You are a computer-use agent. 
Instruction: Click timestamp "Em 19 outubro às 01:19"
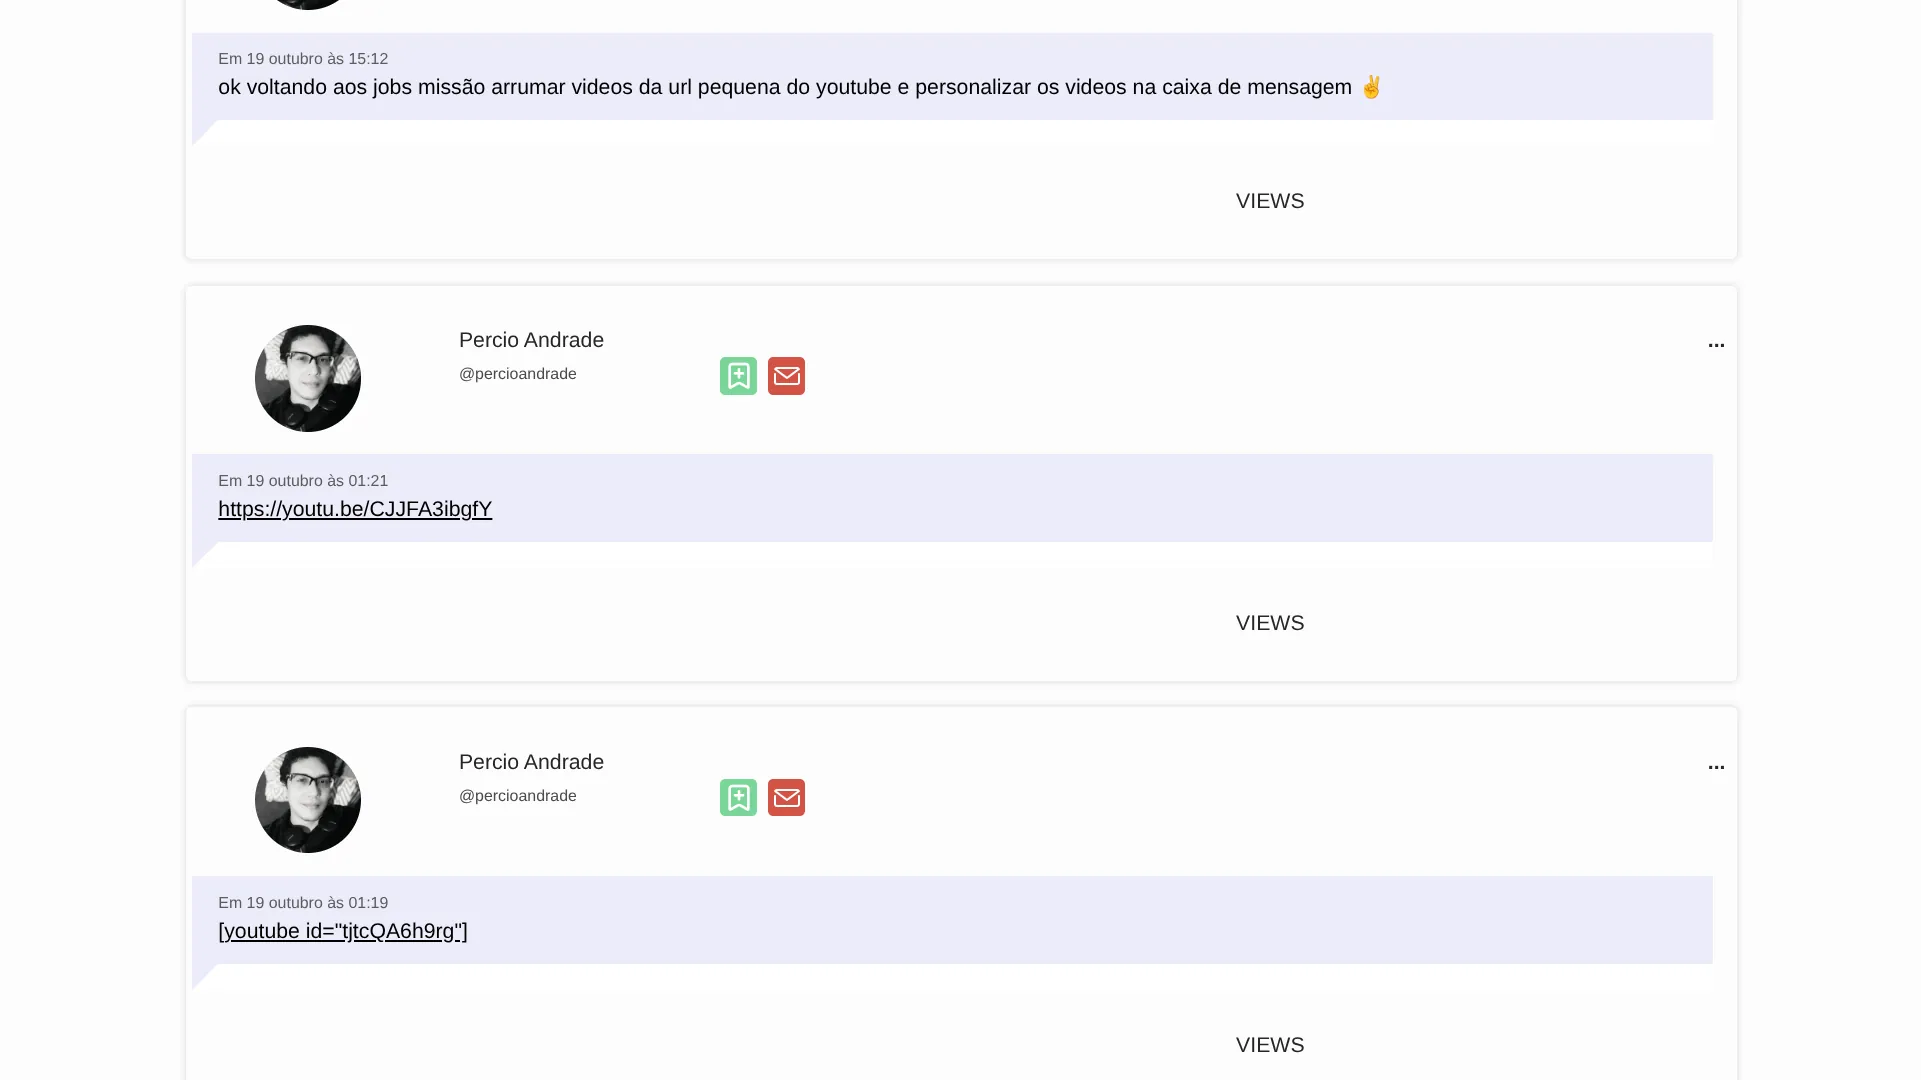[x=303, y=903]
